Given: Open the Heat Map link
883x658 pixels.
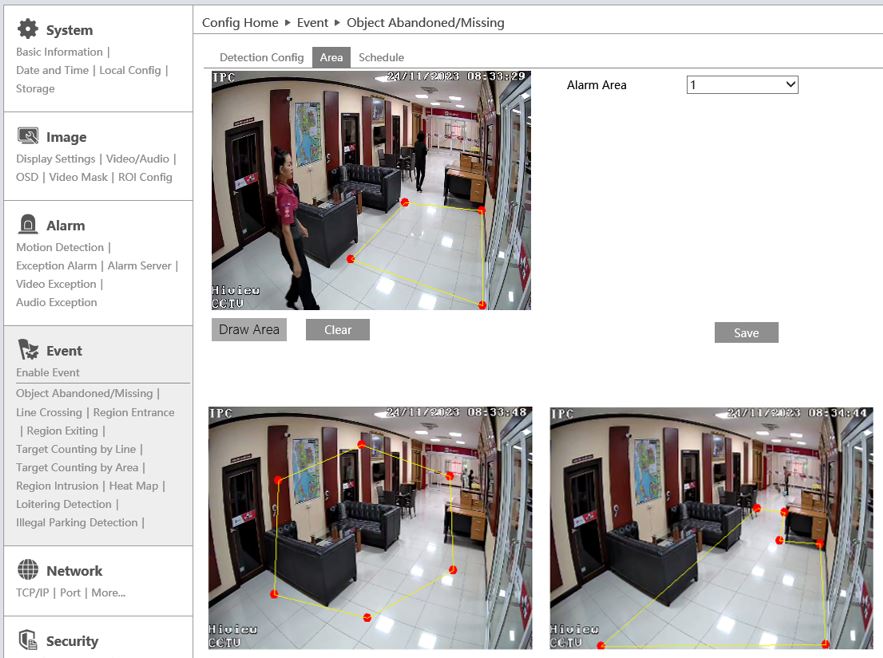Looking at the screenshot, I should pos(133,486).
